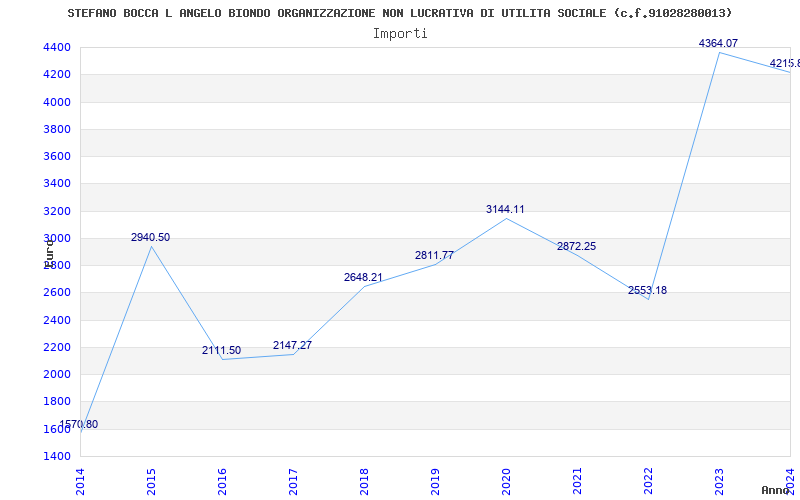Click the 2811.77 data label
Image resolution: width=800 pixels, height=500 pixels.
[x=434, y=255]
